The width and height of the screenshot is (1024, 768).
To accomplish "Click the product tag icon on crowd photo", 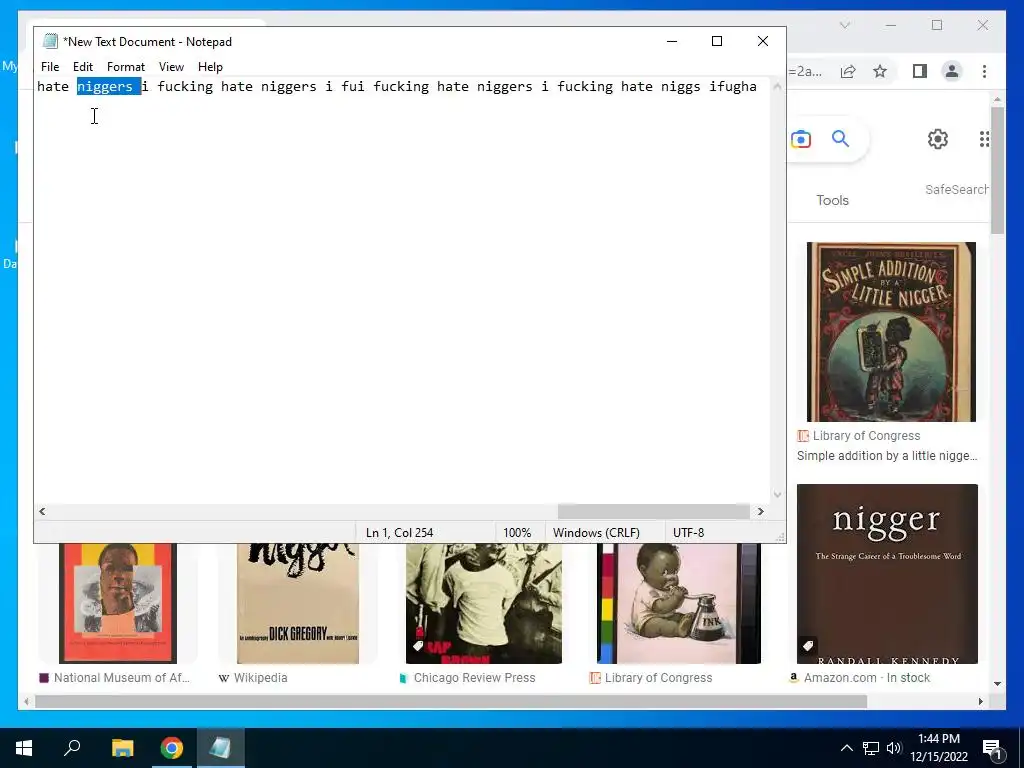I will point(418,646).
